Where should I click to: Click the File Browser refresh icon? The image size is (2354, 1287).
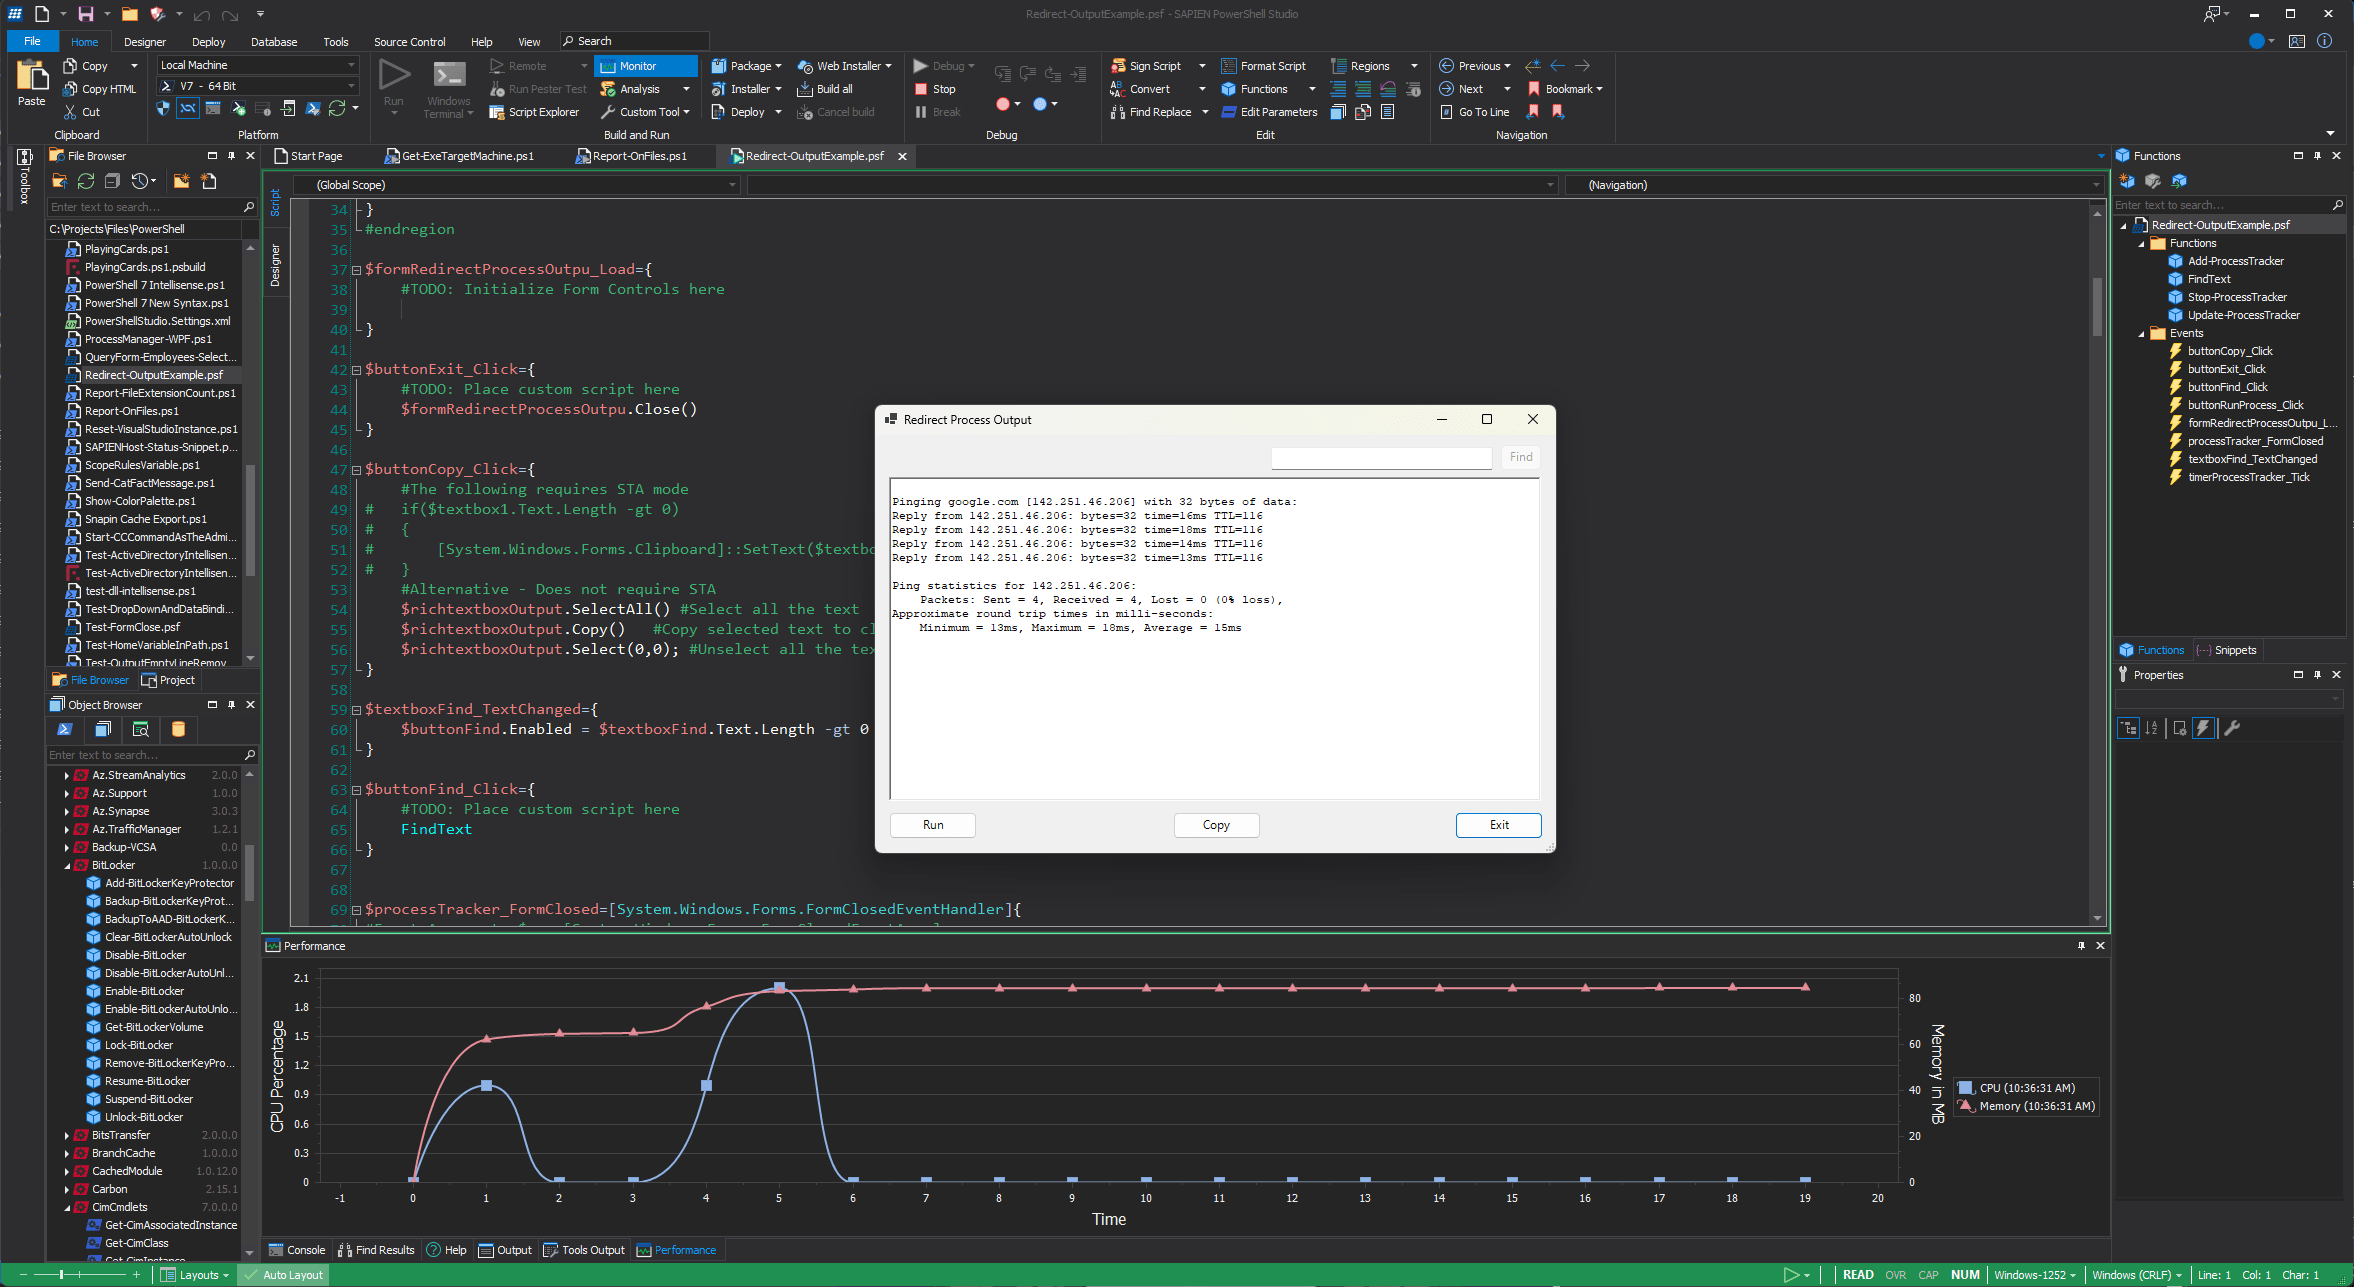(x=86, y=181)
